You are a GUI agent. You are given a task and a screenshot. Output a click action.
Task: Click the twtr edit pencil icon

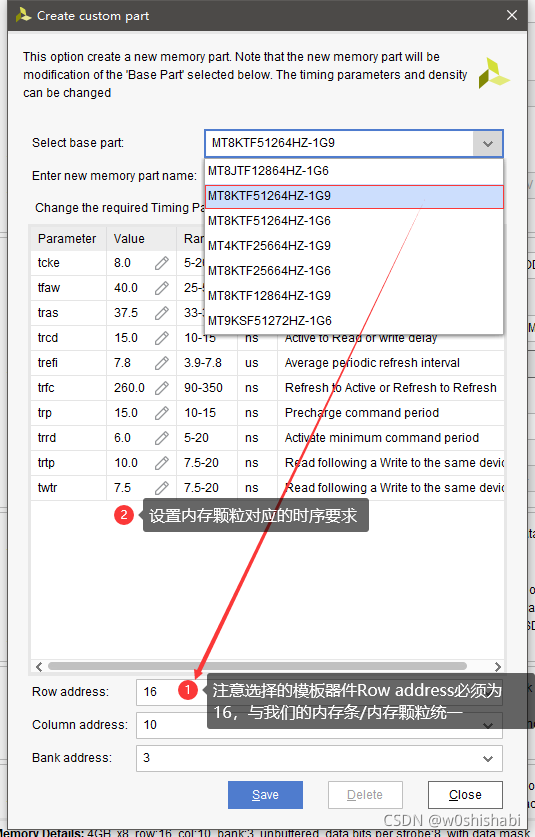pos(162,488)
